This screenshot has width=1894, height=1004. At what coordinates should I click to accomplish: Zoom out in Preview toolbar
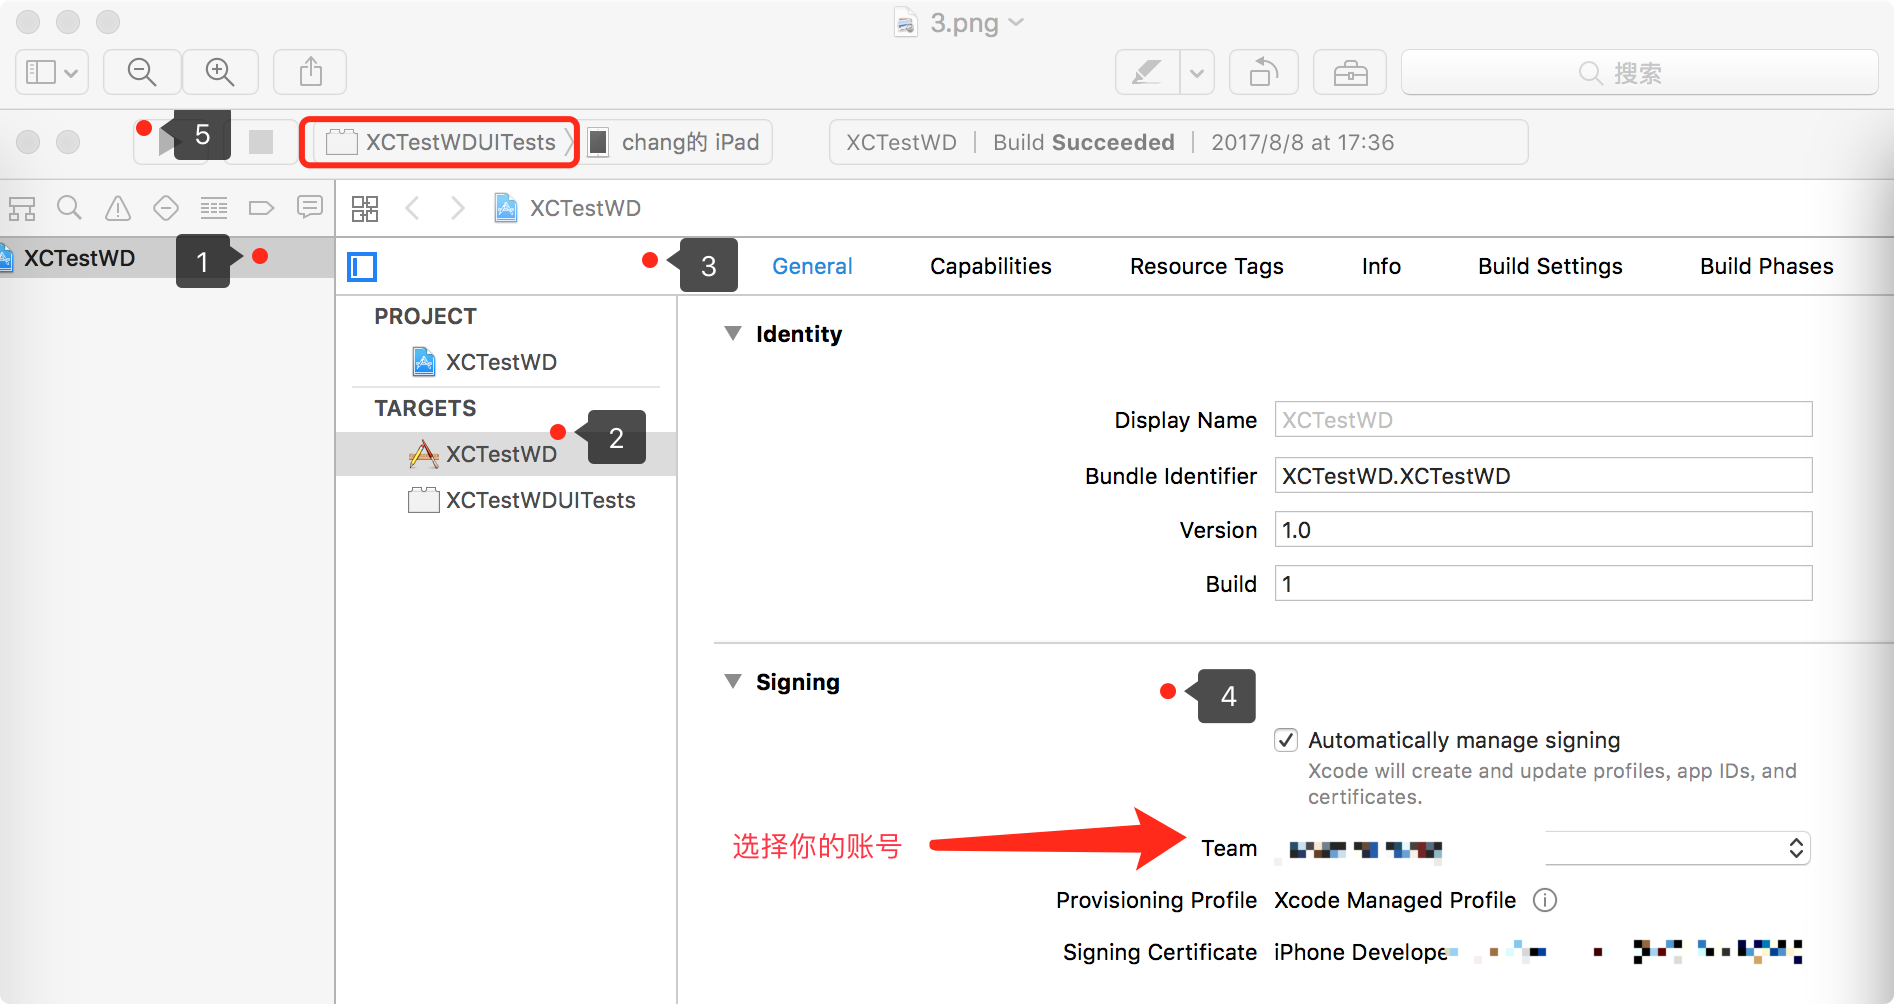[x=142, y=72]
